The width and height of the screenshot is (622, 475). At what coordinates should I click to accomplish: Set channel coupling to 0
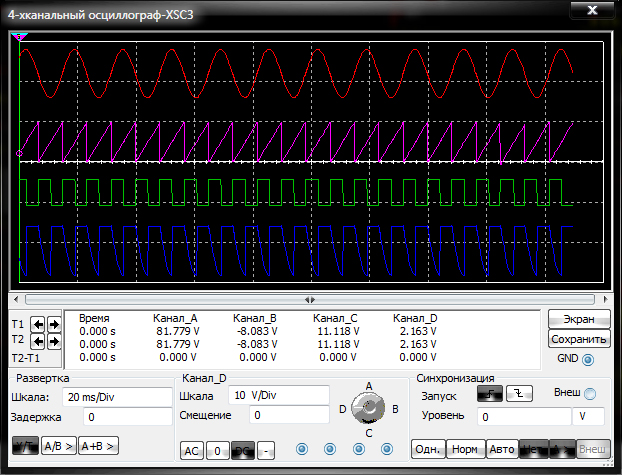click(x=217, y=451)
